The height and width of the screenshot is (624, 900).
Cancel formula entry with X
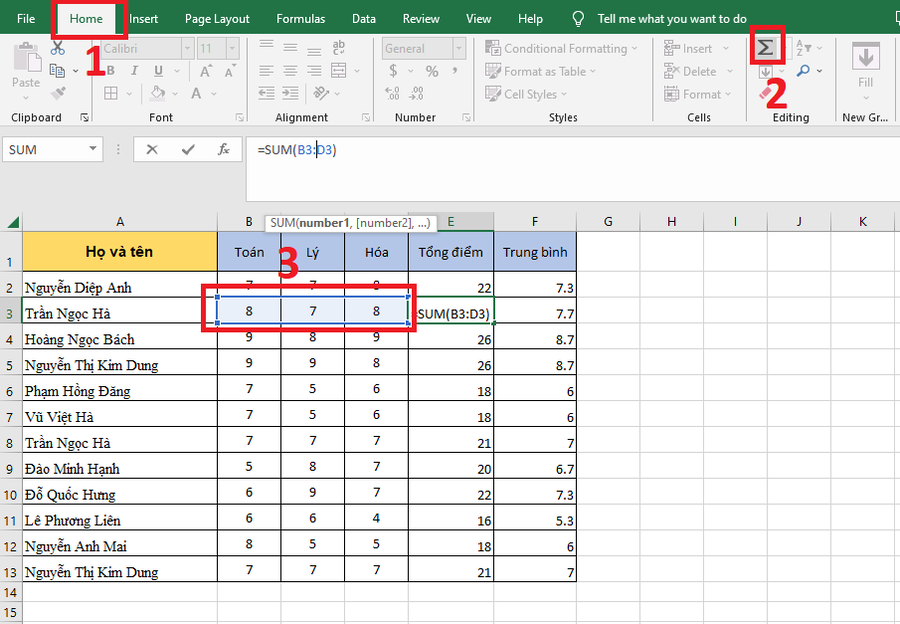pos(152,150)
